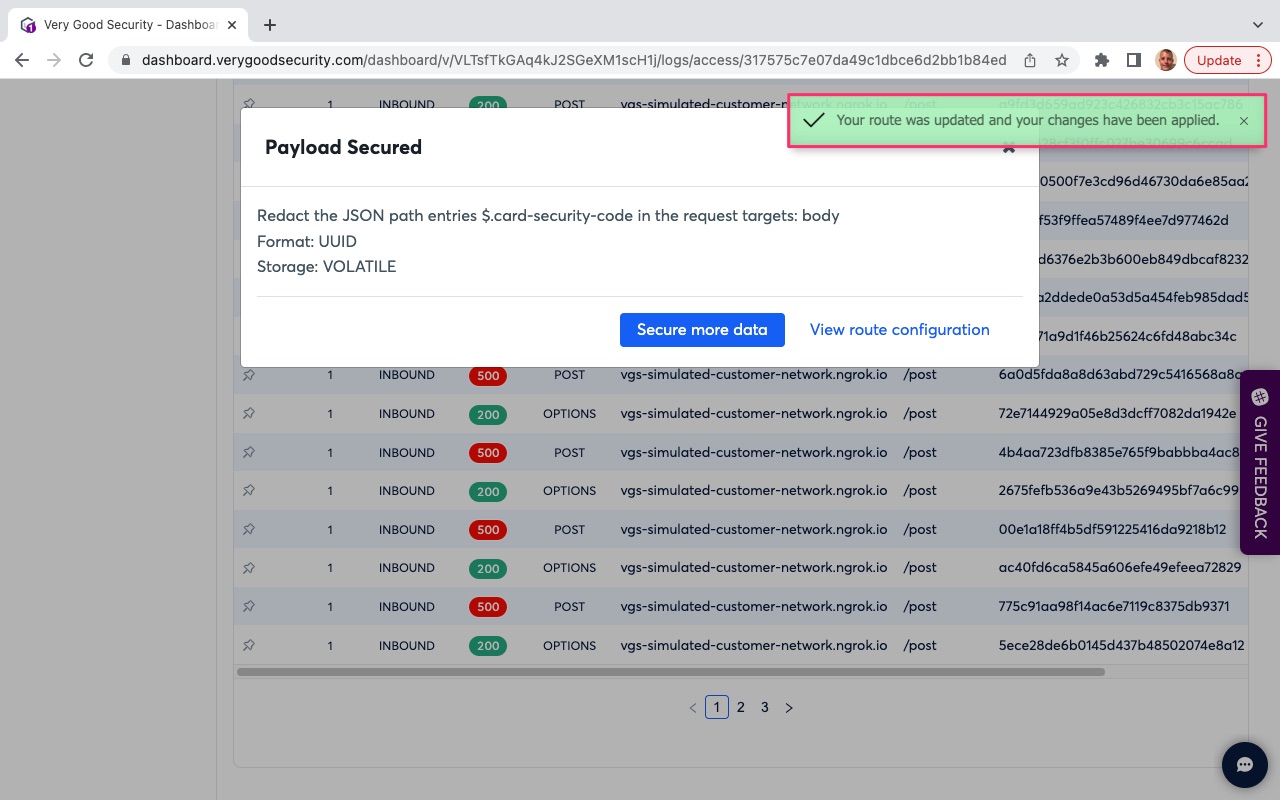Click 200 status badge in ac40fd6c row
This screenshot has width=1280, height=800.
[x=488, y=569]
